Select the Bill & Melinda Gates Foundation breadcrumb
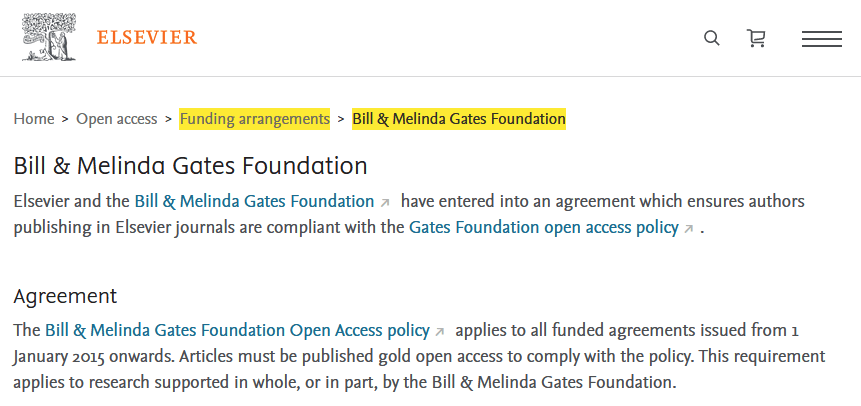Image resolution: width=861 pixels, height=406 pixels. coord(458,119)
